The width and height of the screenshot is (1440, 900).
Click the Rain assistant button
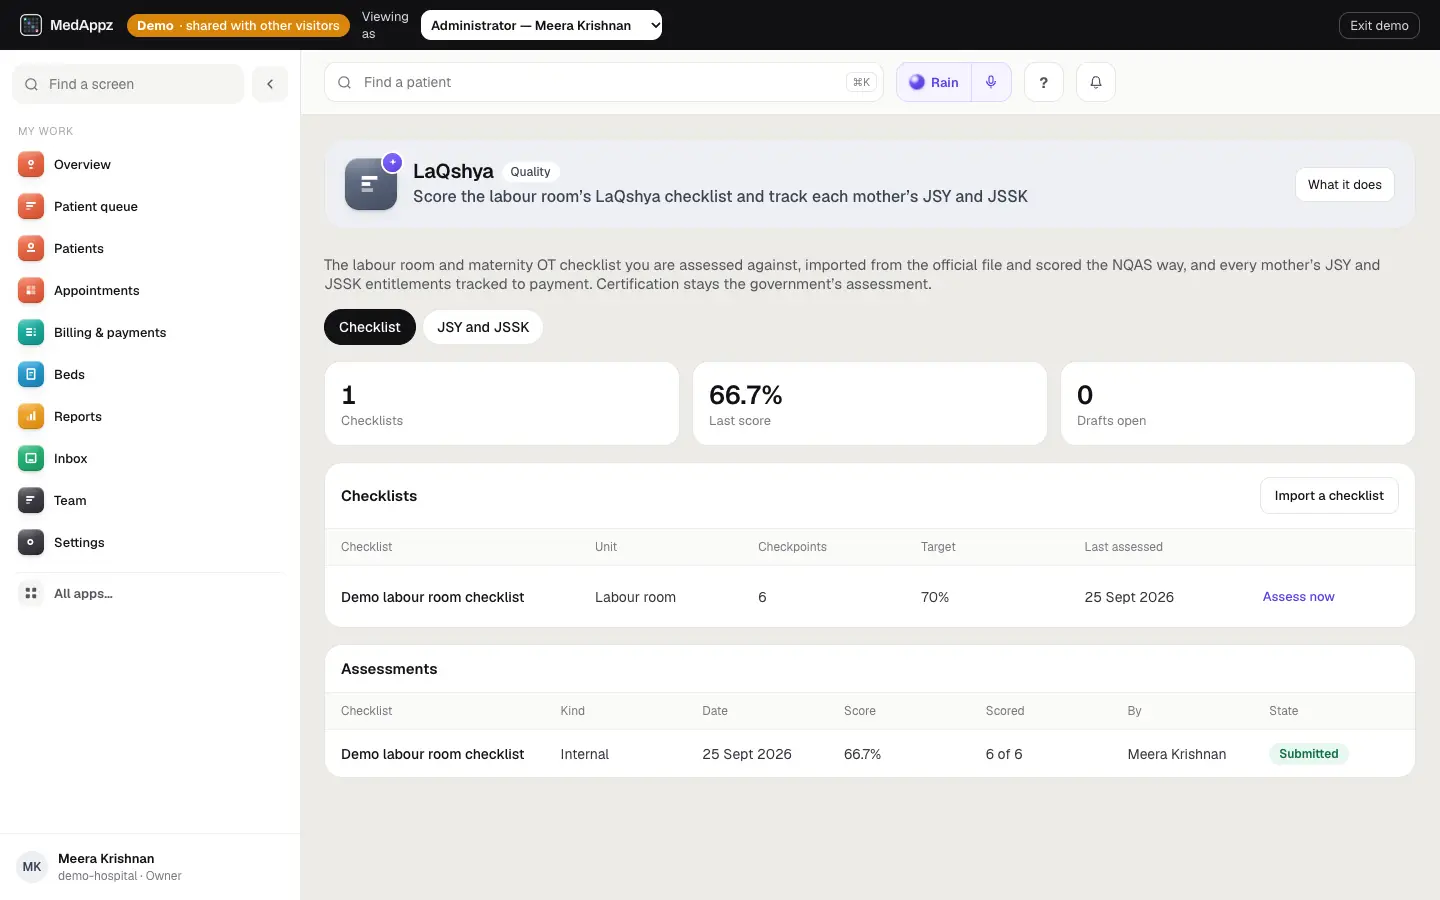click(x=934, y=82)
